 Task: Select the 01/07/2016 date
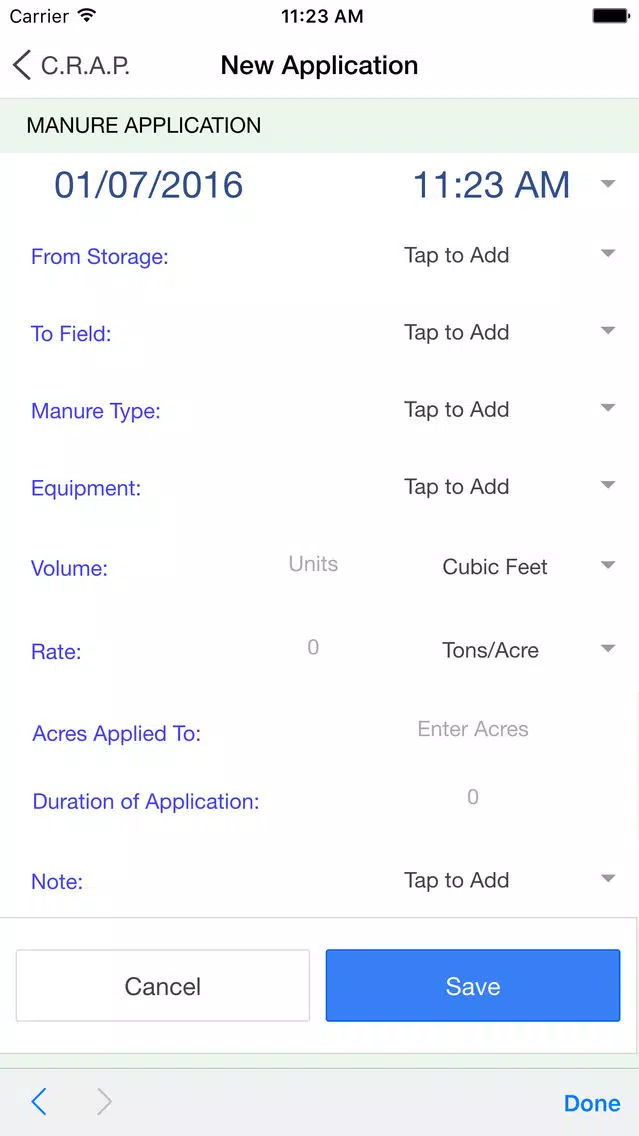point(149,185)
